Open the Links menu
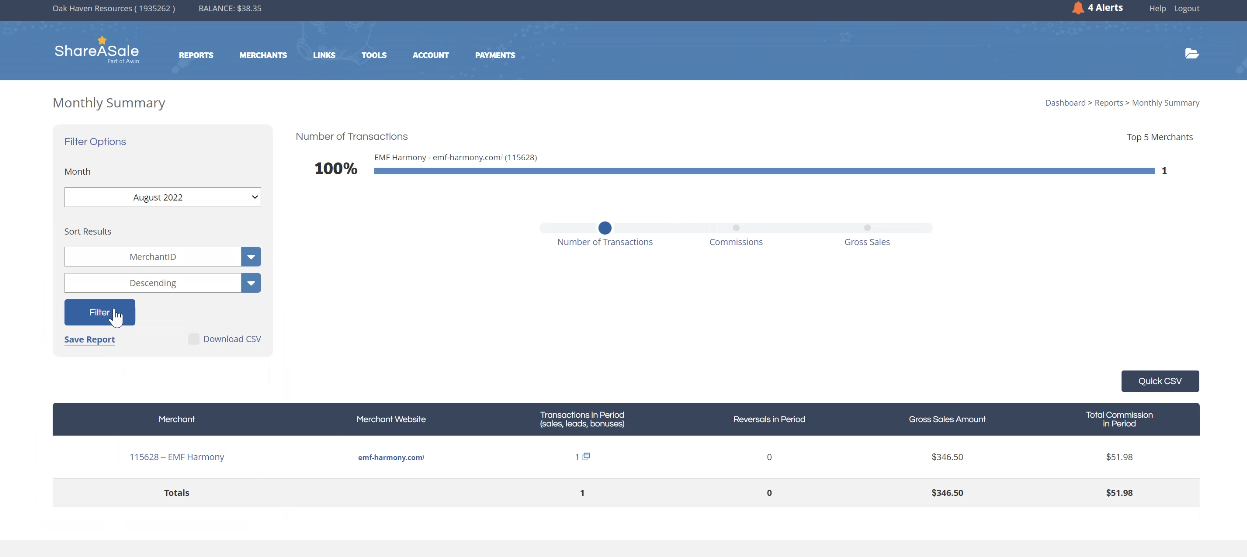The image size is (1247, 557). tap(324, 55)
